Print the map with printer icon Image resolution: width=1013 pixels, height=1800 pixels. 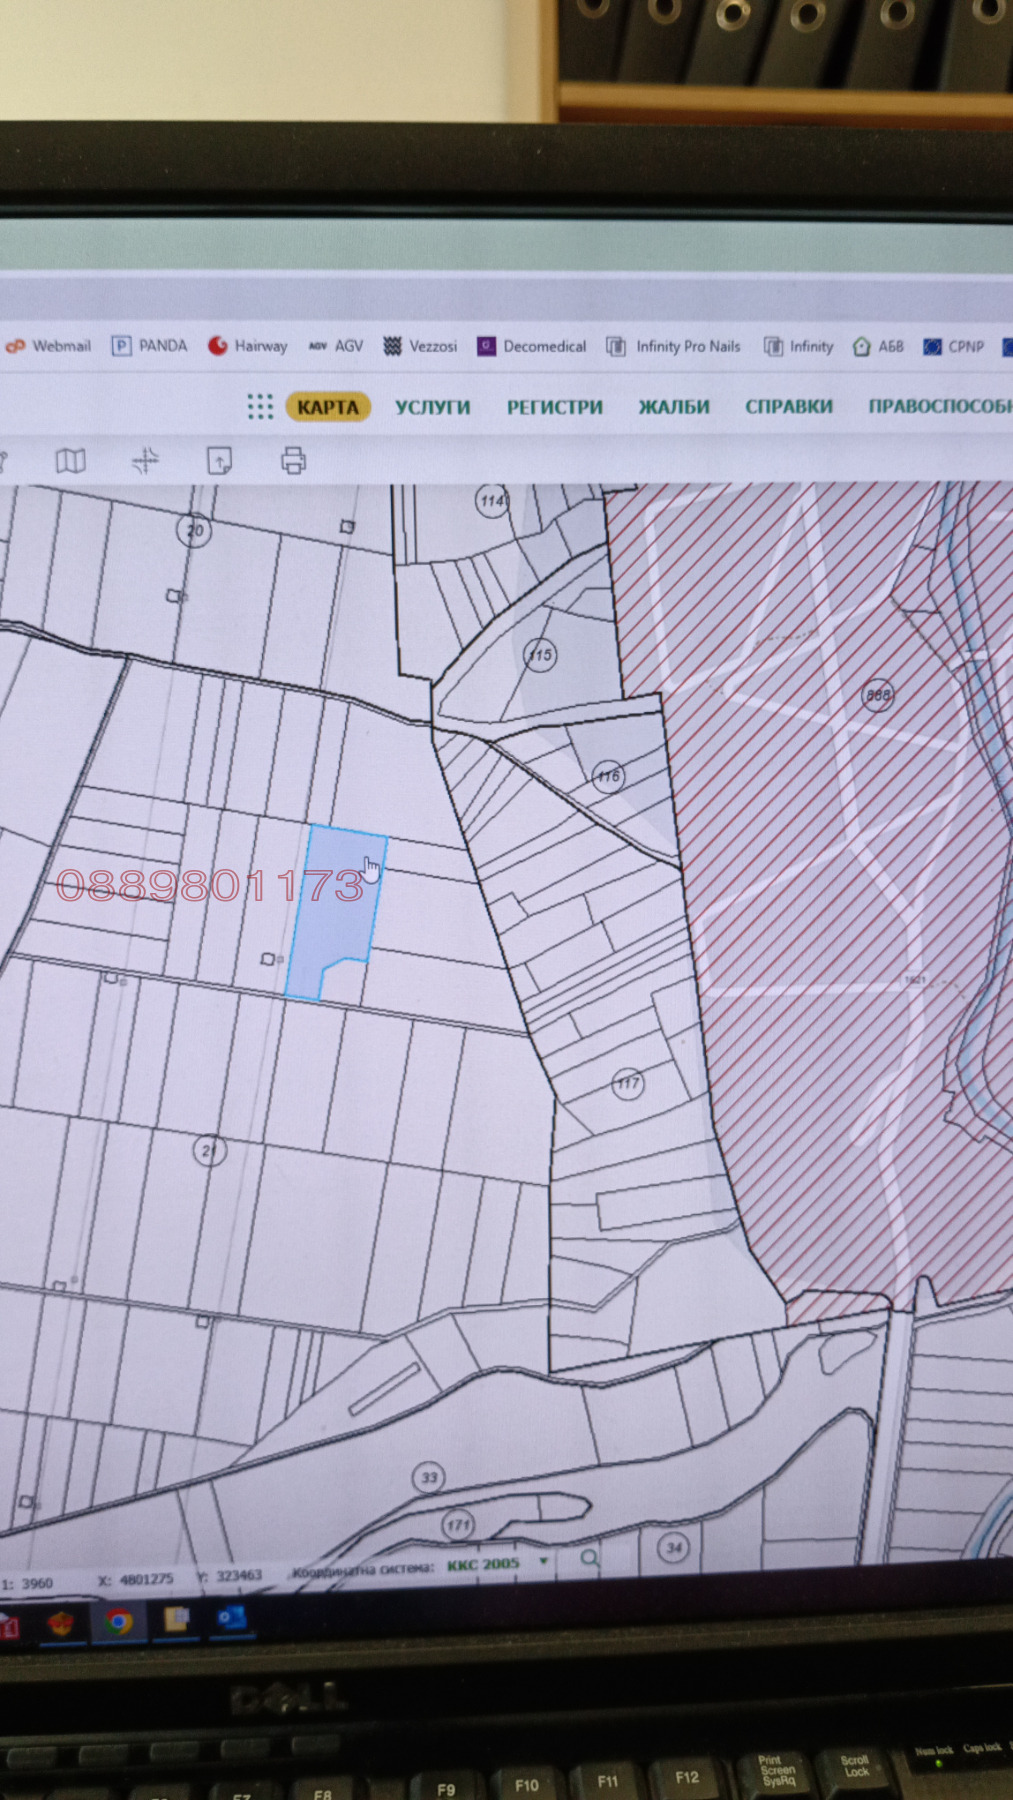point(293,461)
